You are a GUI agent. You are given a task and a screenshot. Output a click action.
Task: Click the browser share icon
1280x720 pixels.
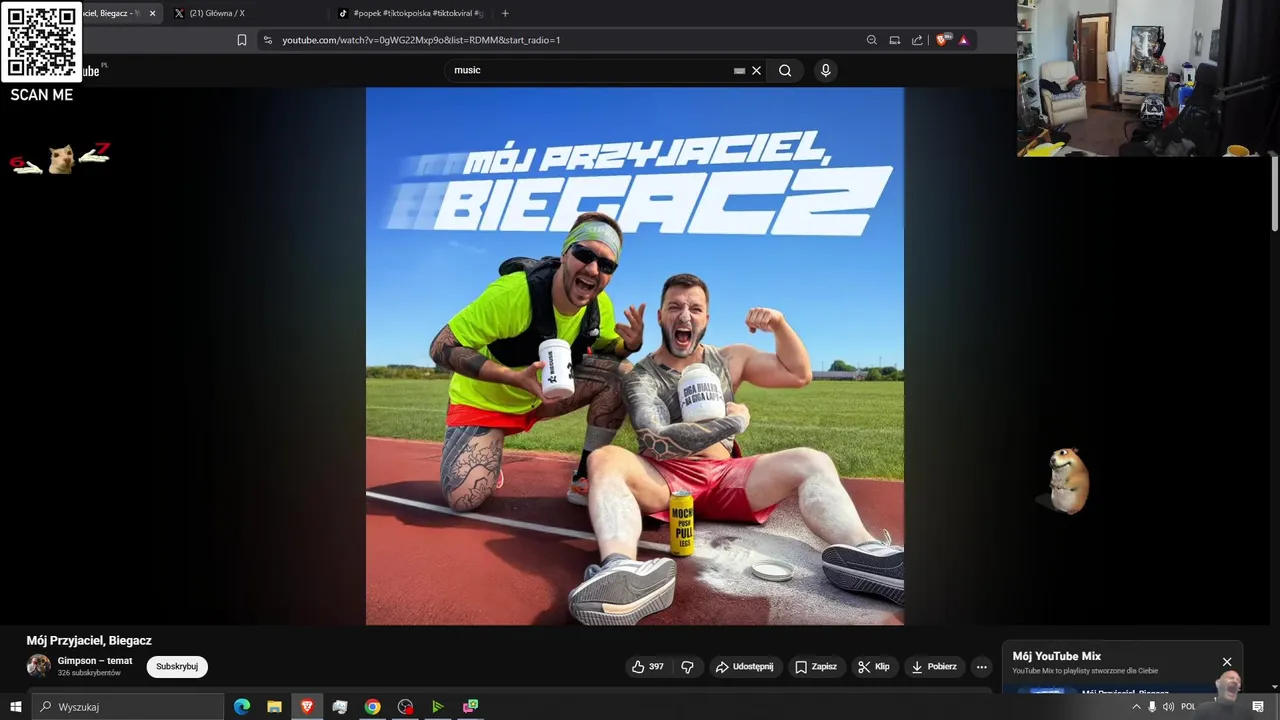point(917,40)
